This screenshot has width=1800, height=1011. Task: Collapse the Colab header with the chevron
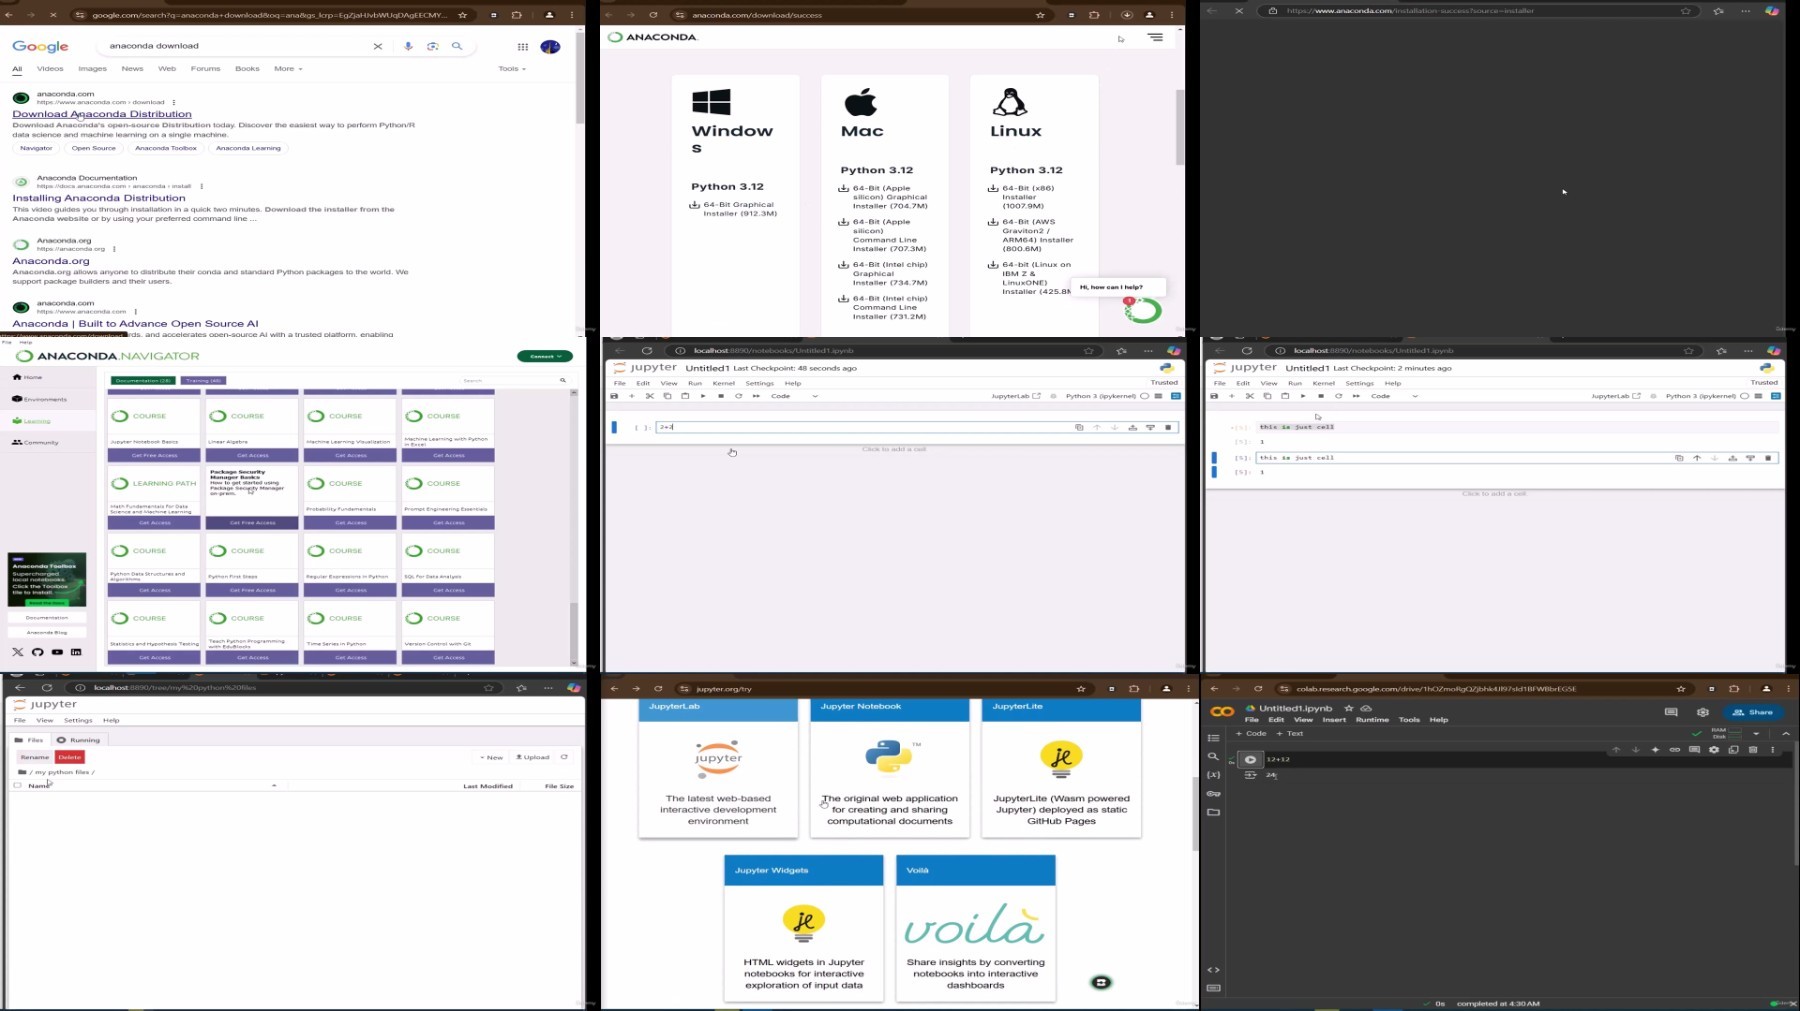point(1786,733)
